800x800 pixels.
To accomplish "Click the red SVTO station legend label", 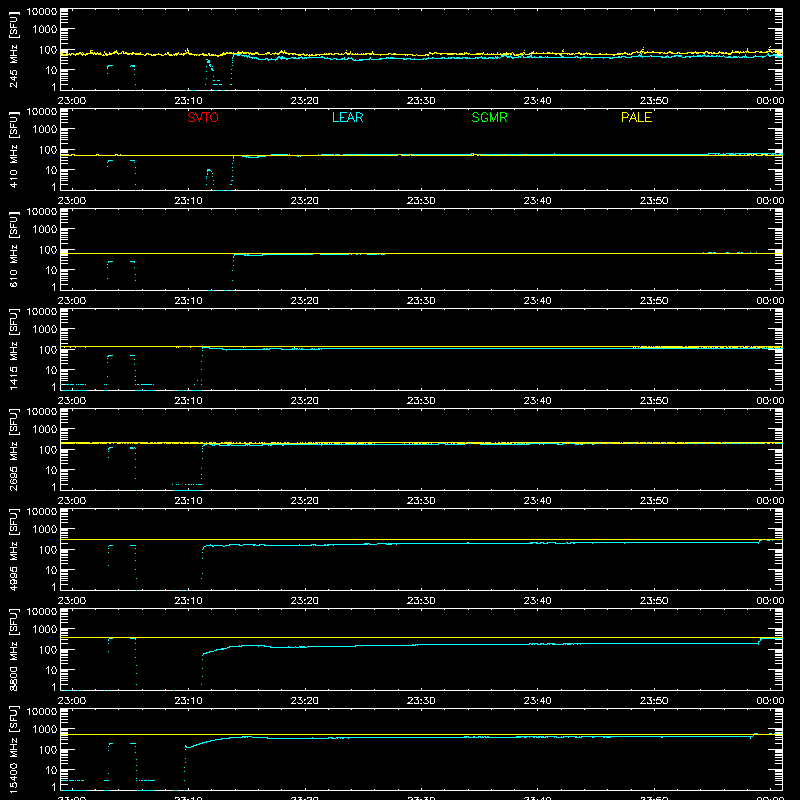I will click(x=203, y=117).
